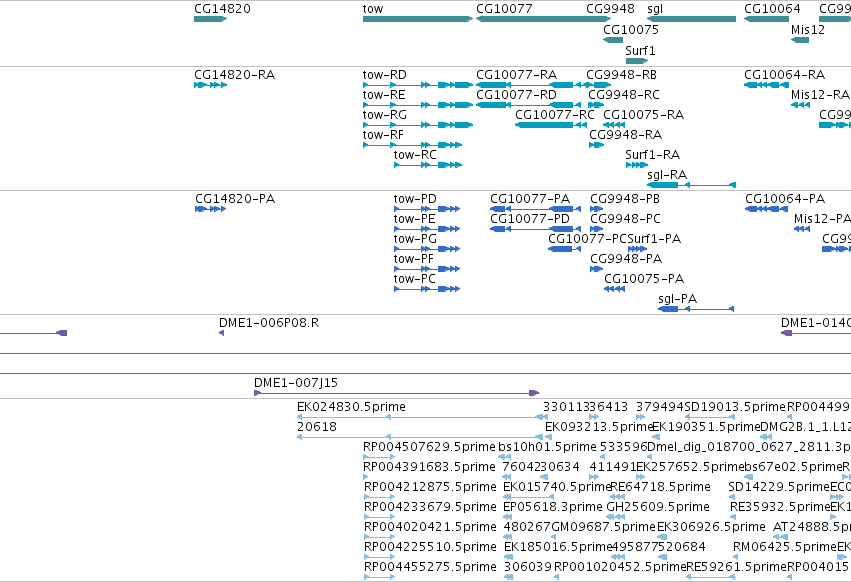Viewport: 851px width, 582px height.
Task: Click the tow-PD protein feature
Action: [427, 209]
